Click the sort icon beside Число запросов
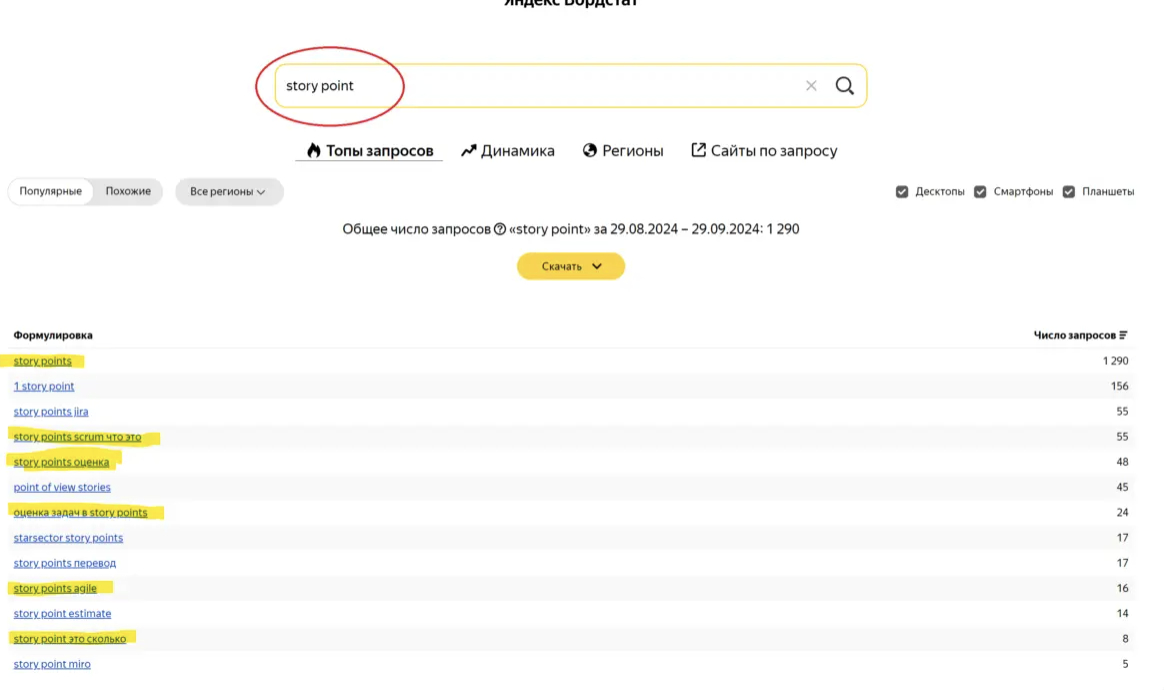Screen dimensions: 1164x690 click(x=1123, y=335)
